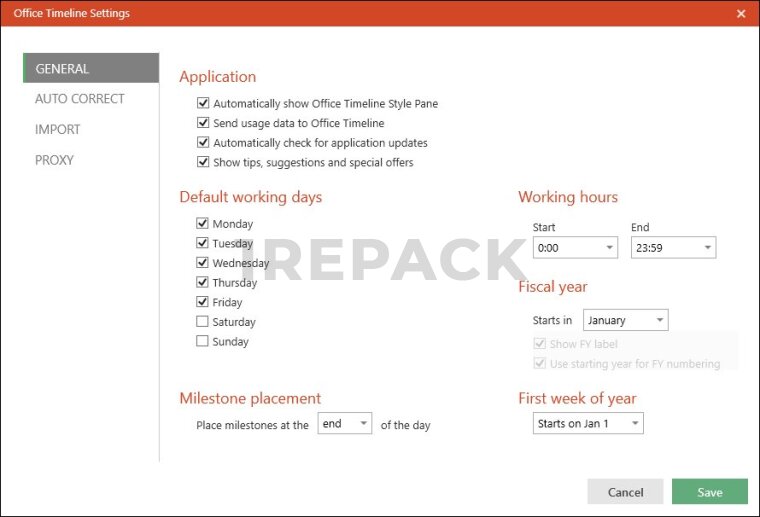The image size is (760, 517).
Task: Enable Saturday as a working day
Action: tap(203, 322)
